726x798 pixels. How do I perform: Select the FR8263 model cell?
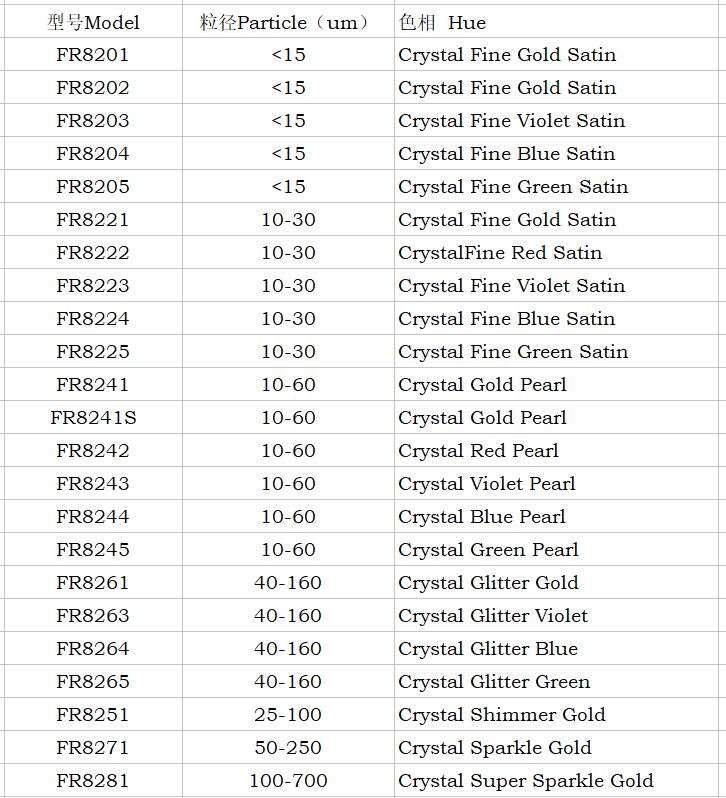(x=93, y=616)
